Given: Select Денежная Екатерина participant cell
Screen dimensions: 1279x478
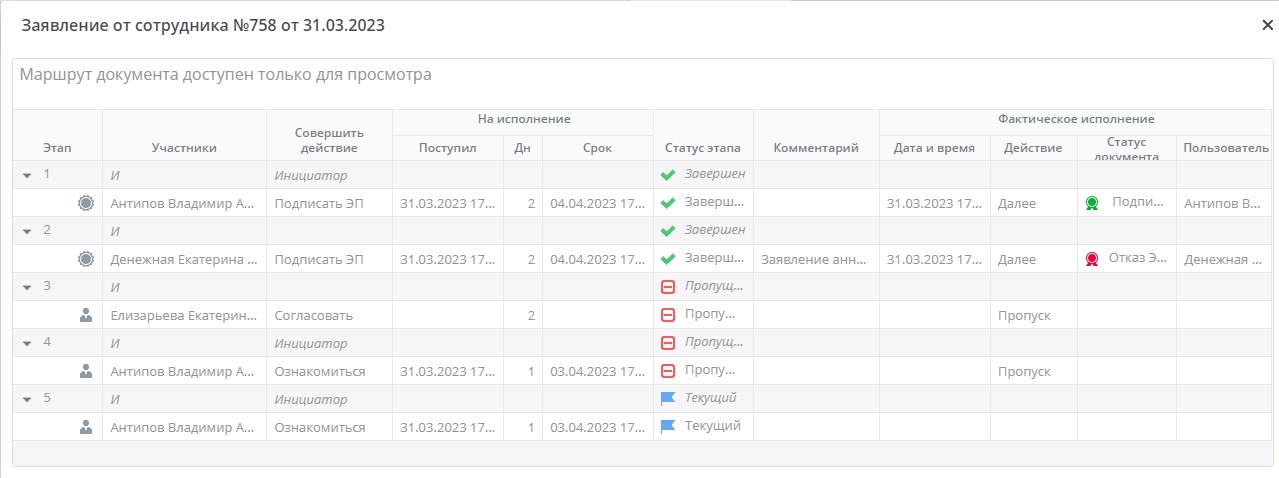Looking at the screenshot, I should [184, 259].
